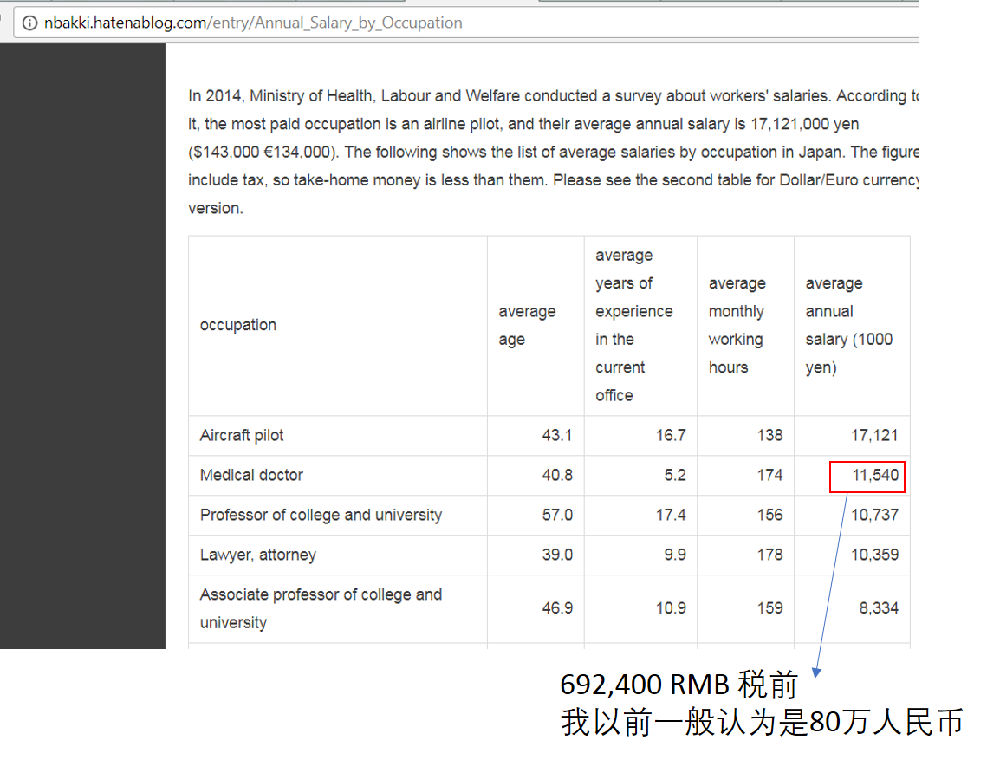The height and width of the screenshot is (776, 1000).
Task: Select the 'Aircraft pilot' row label
Action: (x=242, y=435)
